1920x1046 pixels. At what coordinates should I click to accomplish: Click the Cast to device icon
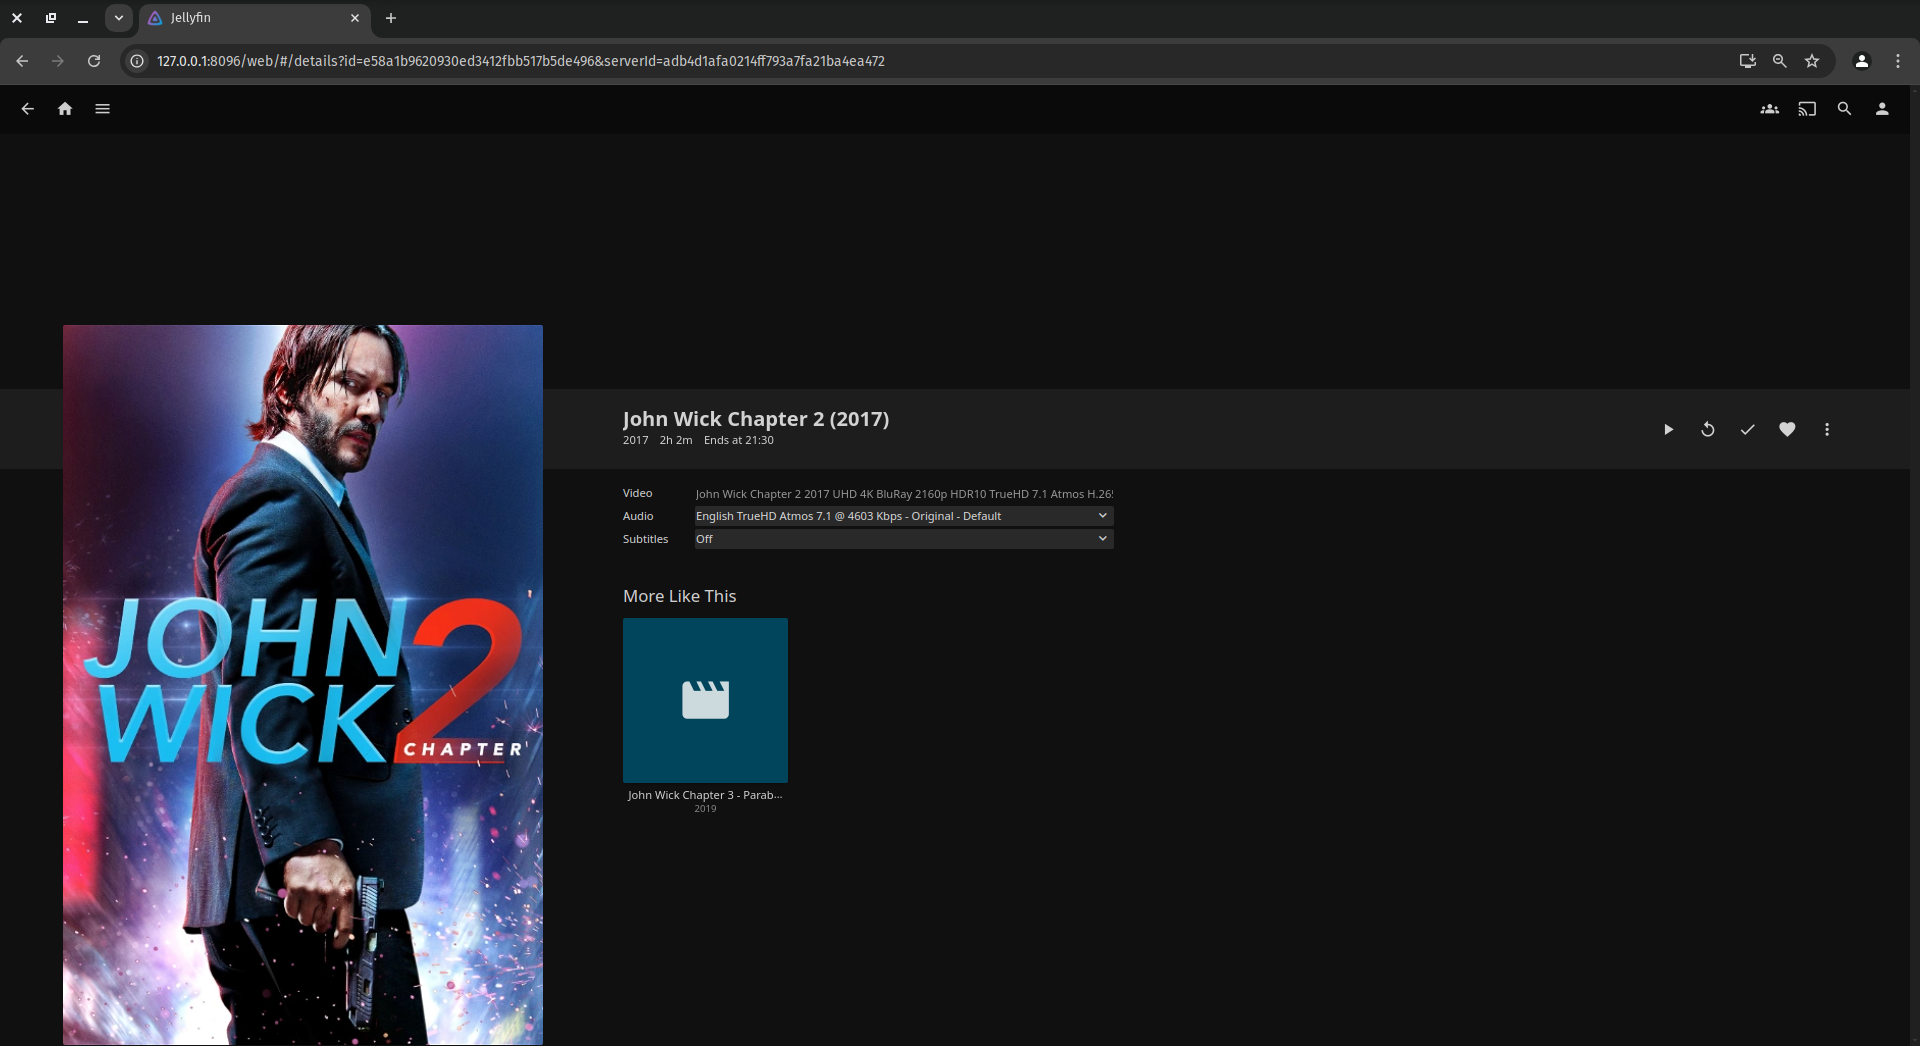1807,109
